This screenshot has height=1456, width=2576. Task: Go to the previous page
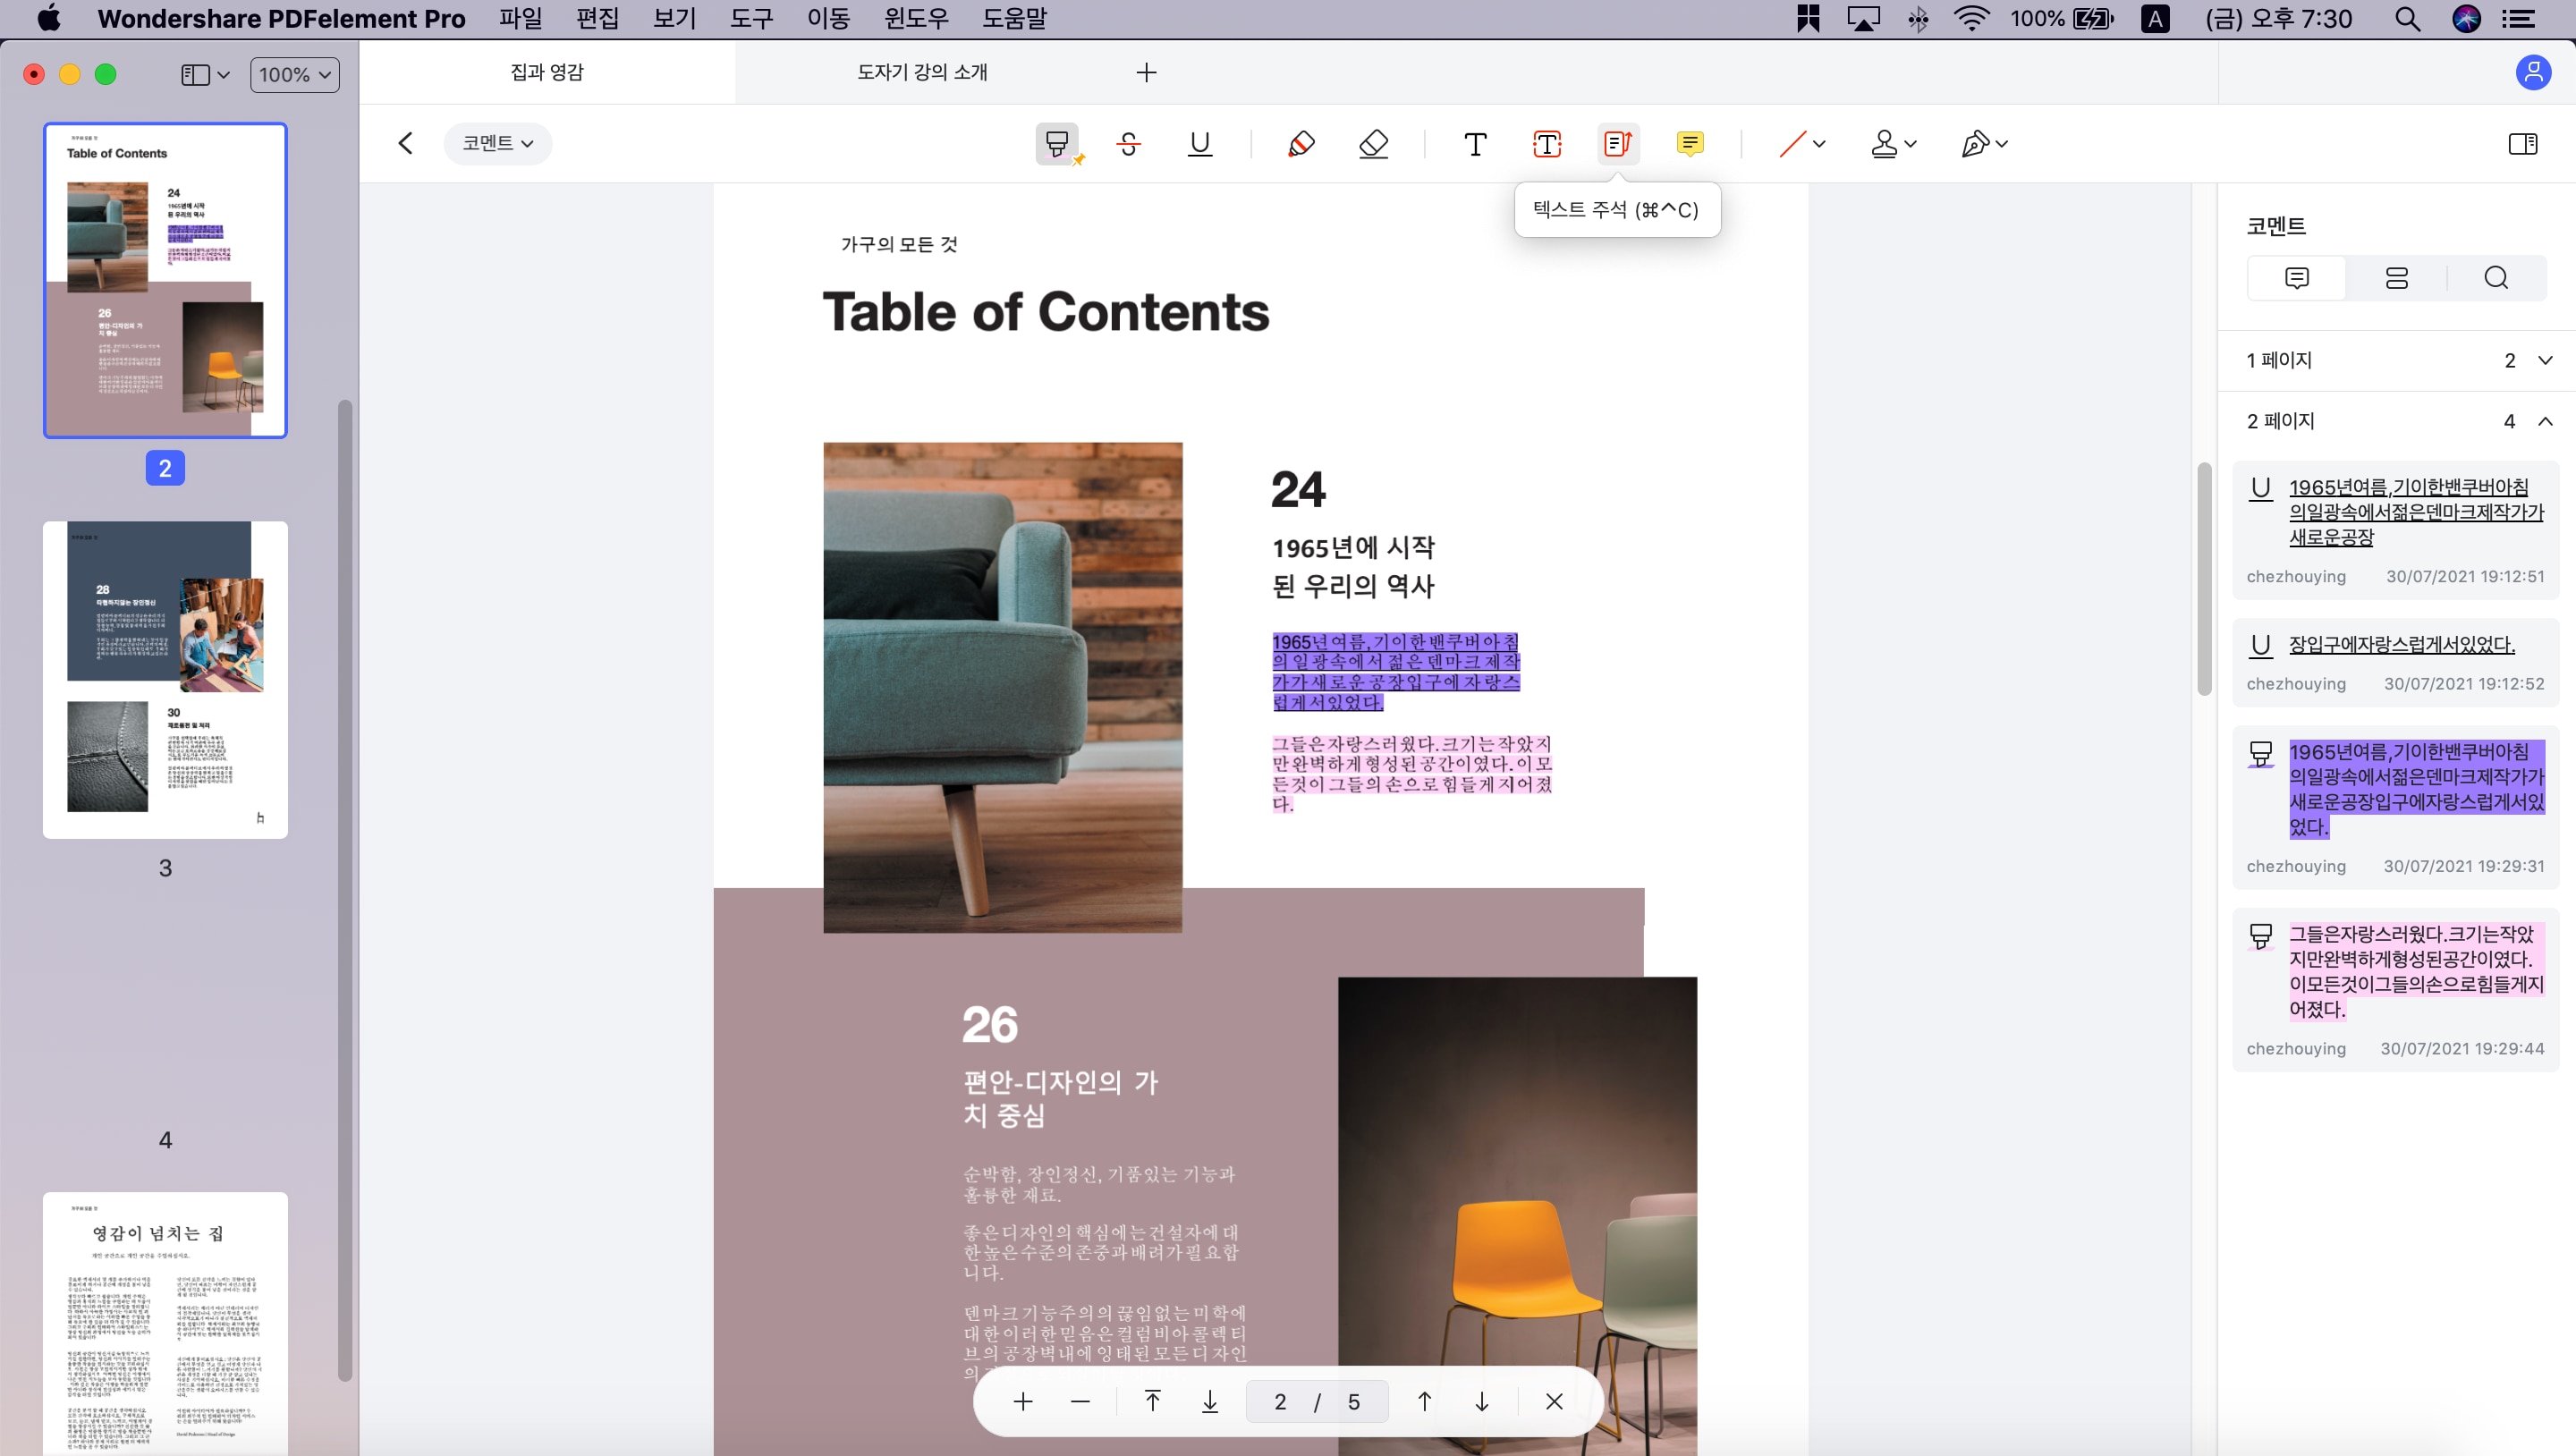[1424, 1402]
